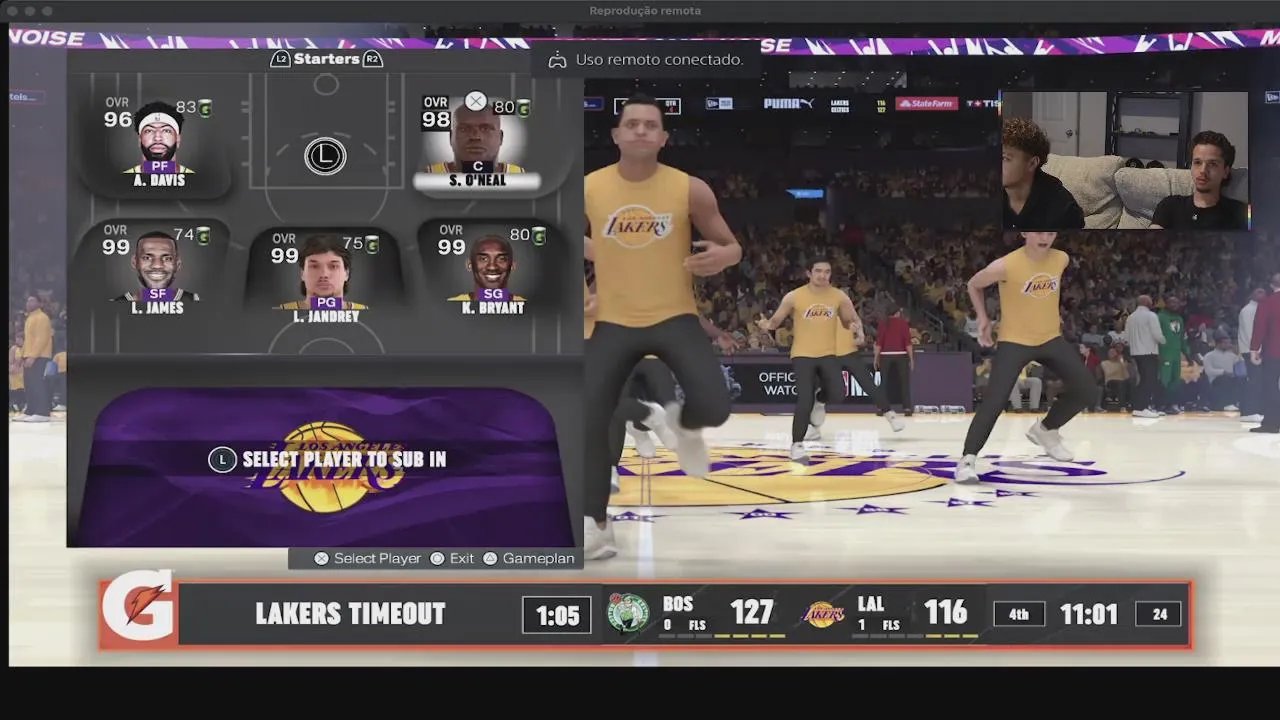The height and width of the screenshot is (720, 1280).
Task: Click the State Farm ad board
Action: click(926, 103)
